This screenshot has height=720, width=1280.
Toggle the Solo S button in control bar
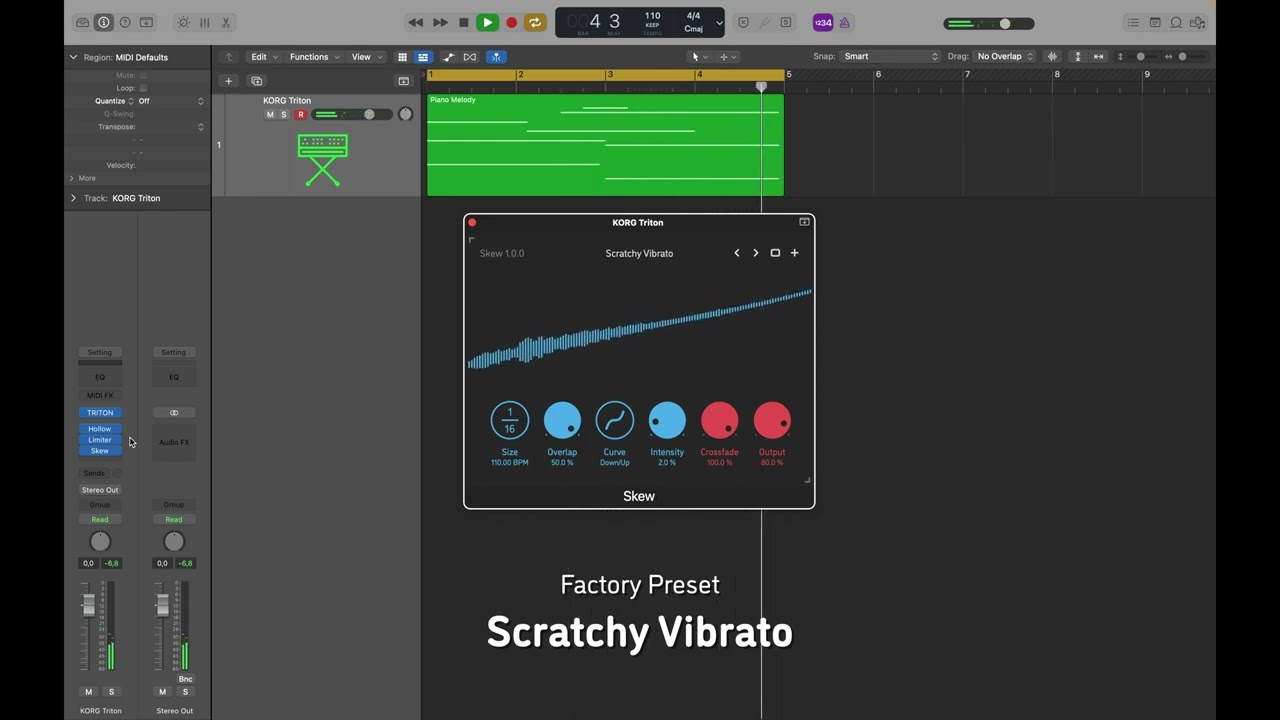tap(786, 22)
